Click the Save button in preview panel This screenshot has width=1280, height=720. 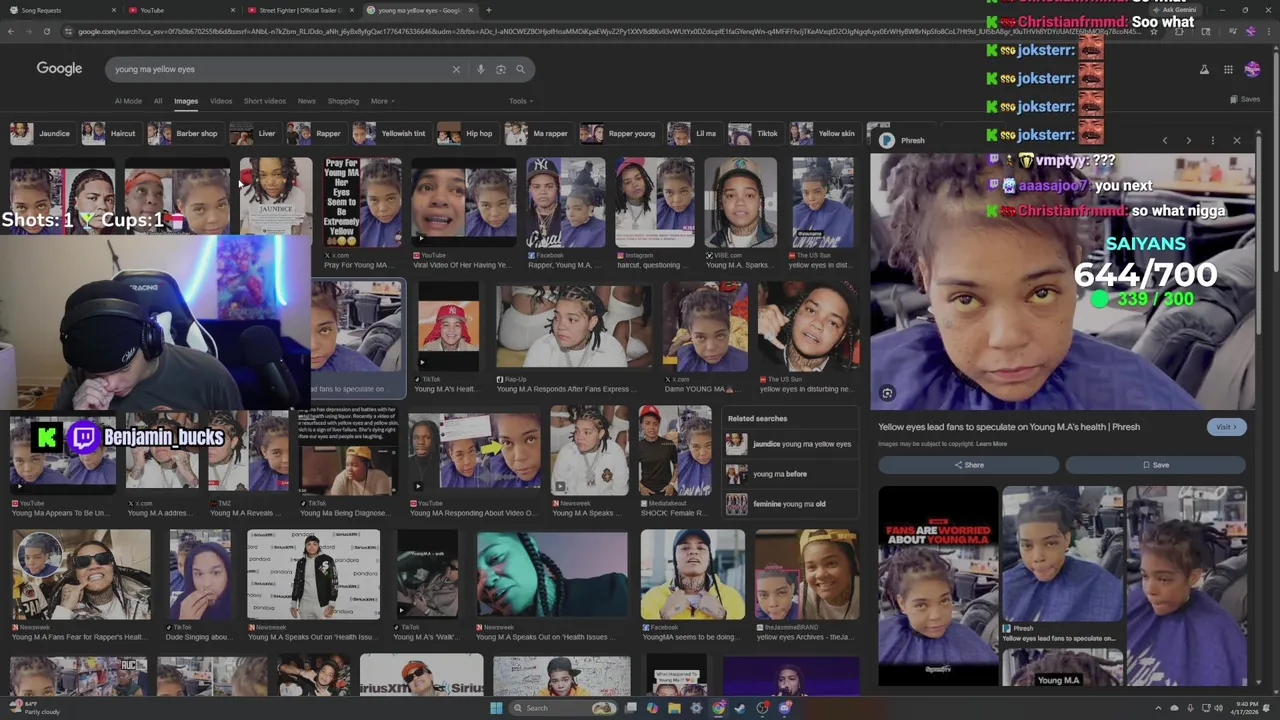tap(1155, 465)
